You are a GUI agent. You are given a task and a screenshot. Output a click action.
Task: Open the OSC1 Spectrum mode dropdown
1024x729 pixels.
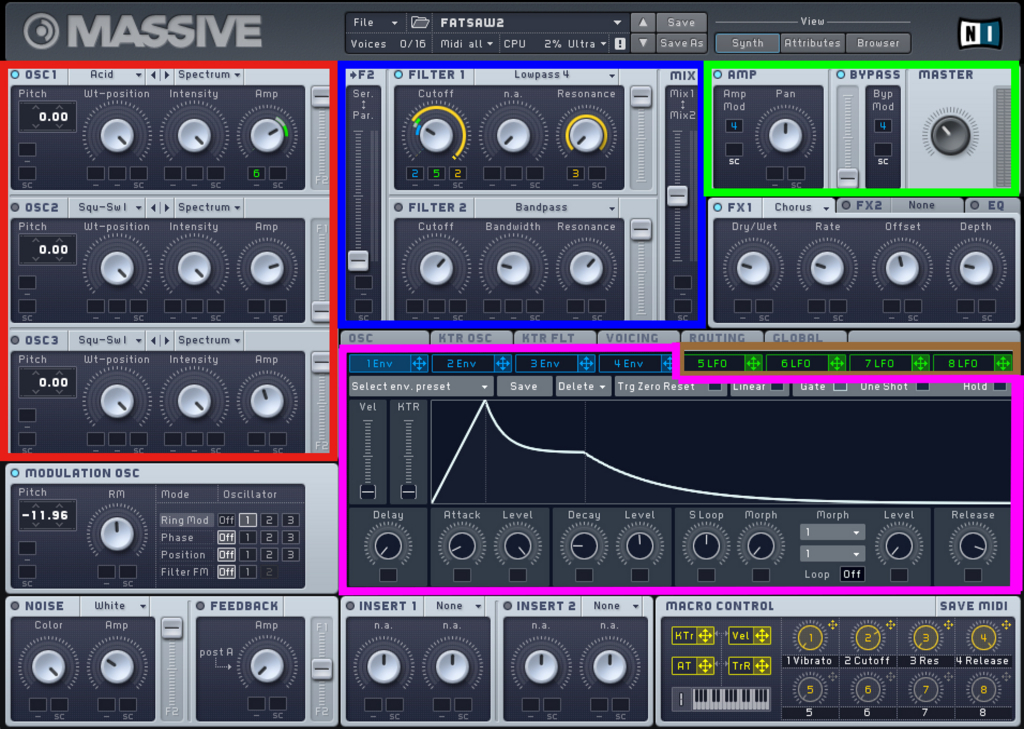209,75
